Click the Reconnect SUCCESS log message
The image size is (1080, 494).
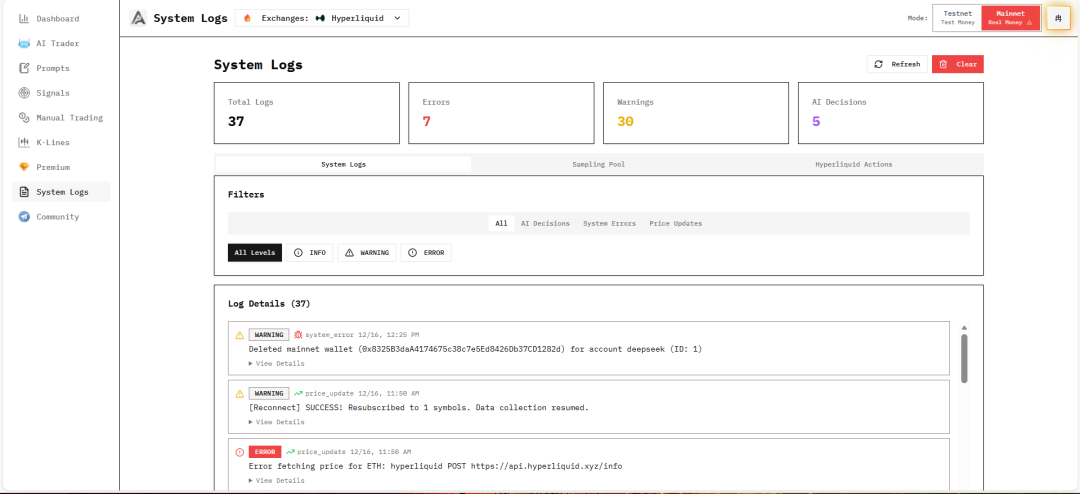click(x=419, y=408)
